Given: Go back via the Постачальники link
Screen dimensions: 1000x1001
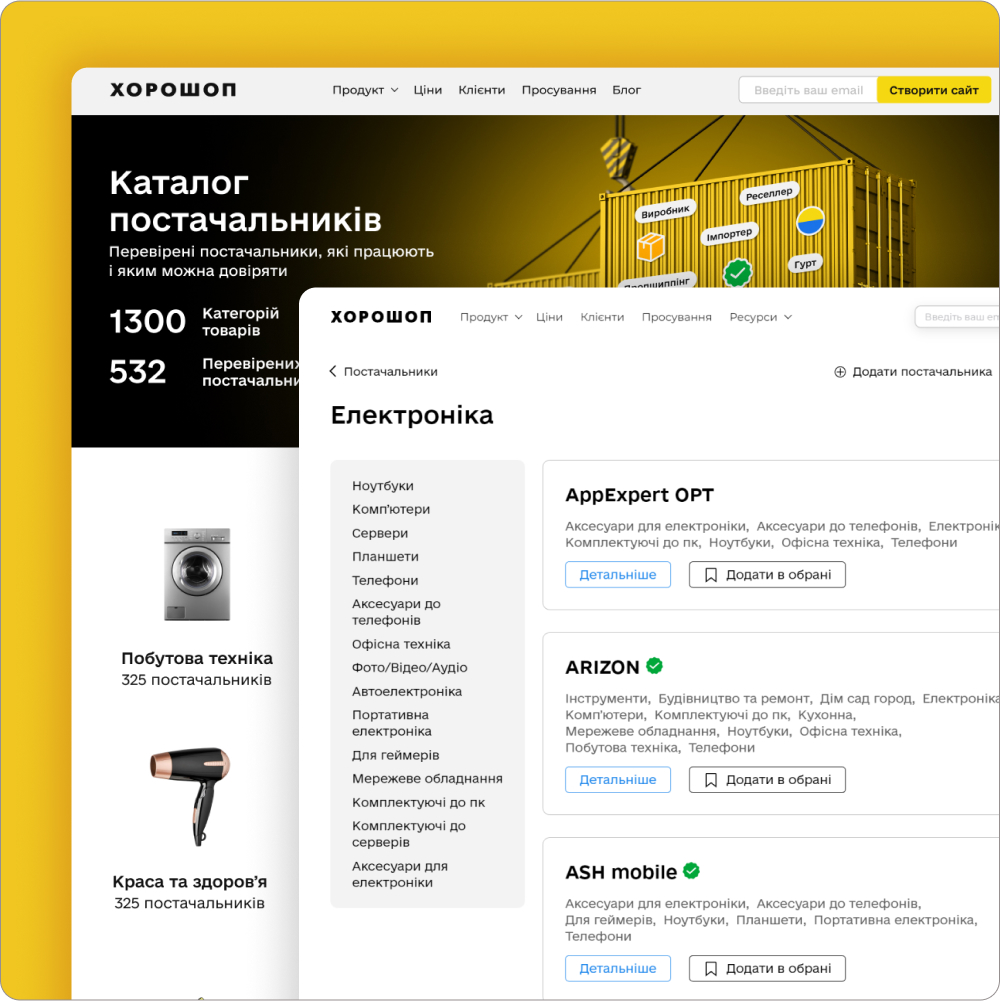Looking at the screenshot, I should click(x=383, y=372).
